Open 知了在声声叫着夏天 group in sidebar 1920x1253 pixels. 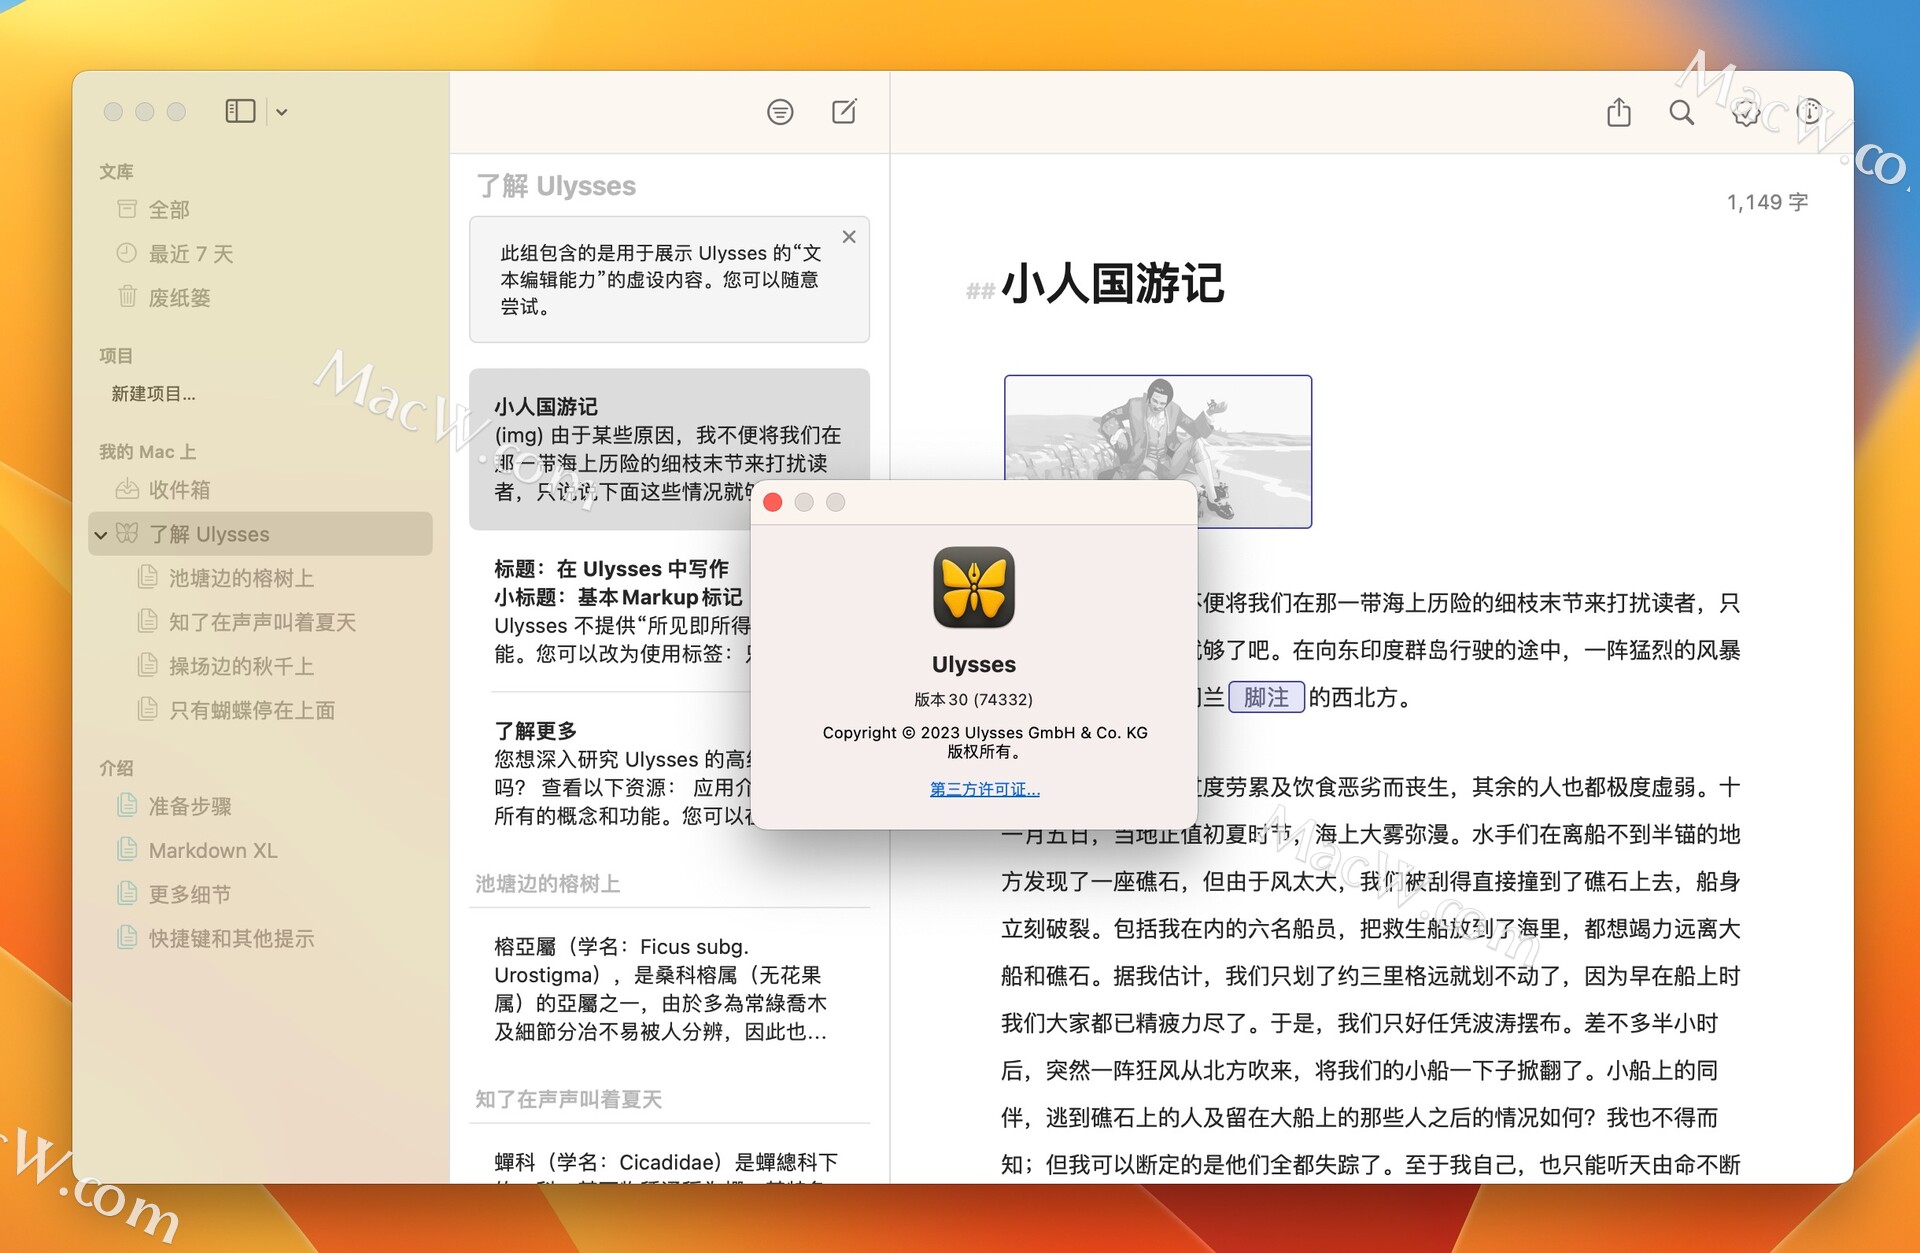(x=262, y=622)
